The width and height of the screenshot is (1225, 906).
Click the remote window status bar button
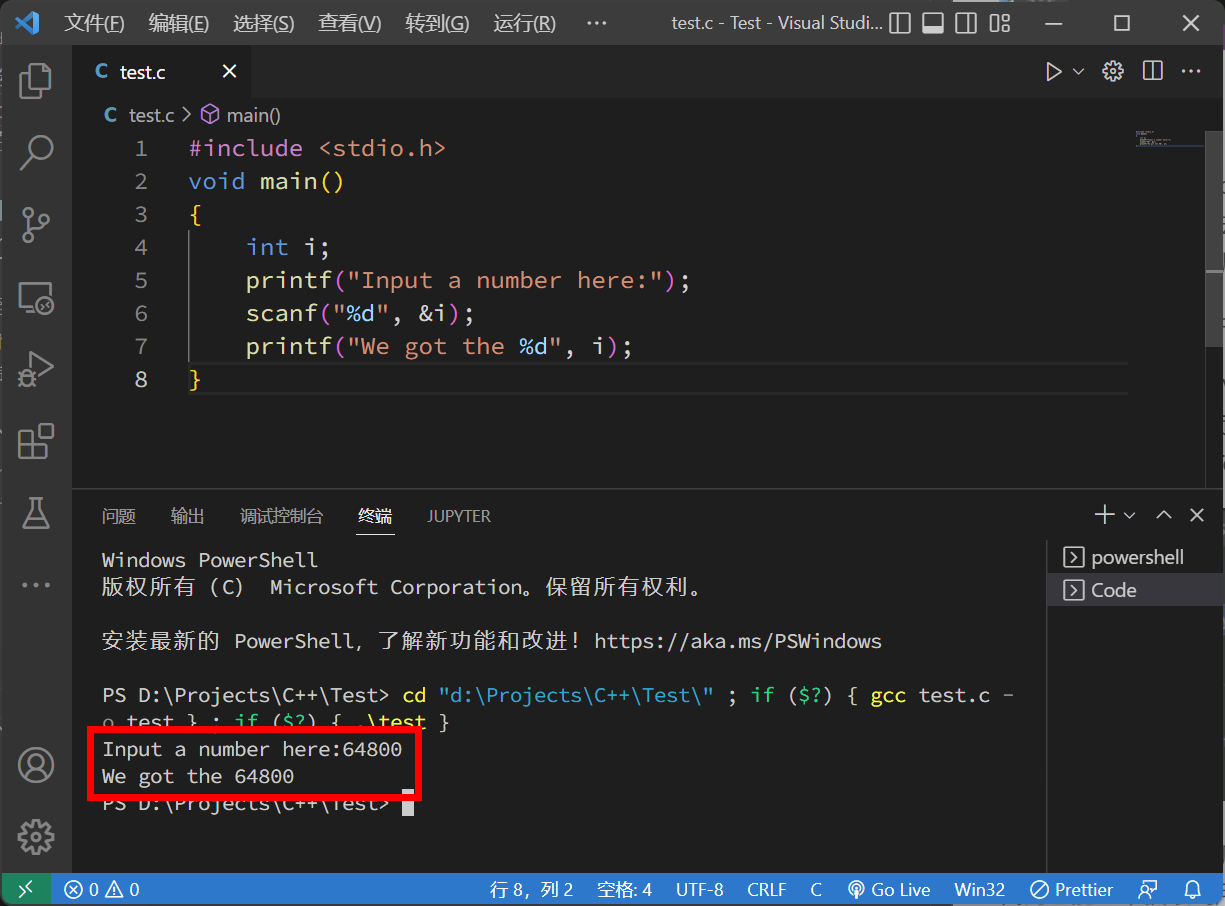point(25,889)
